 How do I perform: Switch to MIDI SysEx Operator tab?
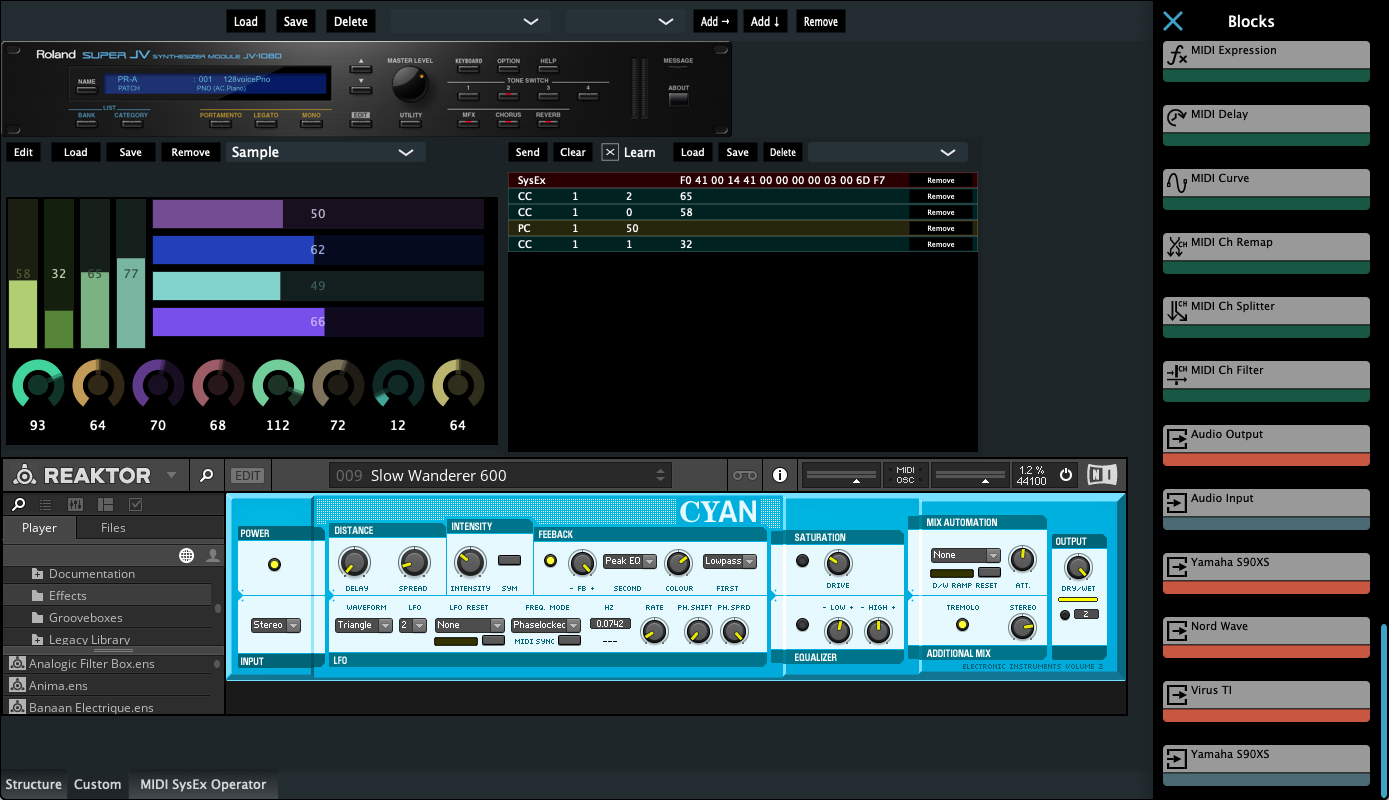coord(203,784)
